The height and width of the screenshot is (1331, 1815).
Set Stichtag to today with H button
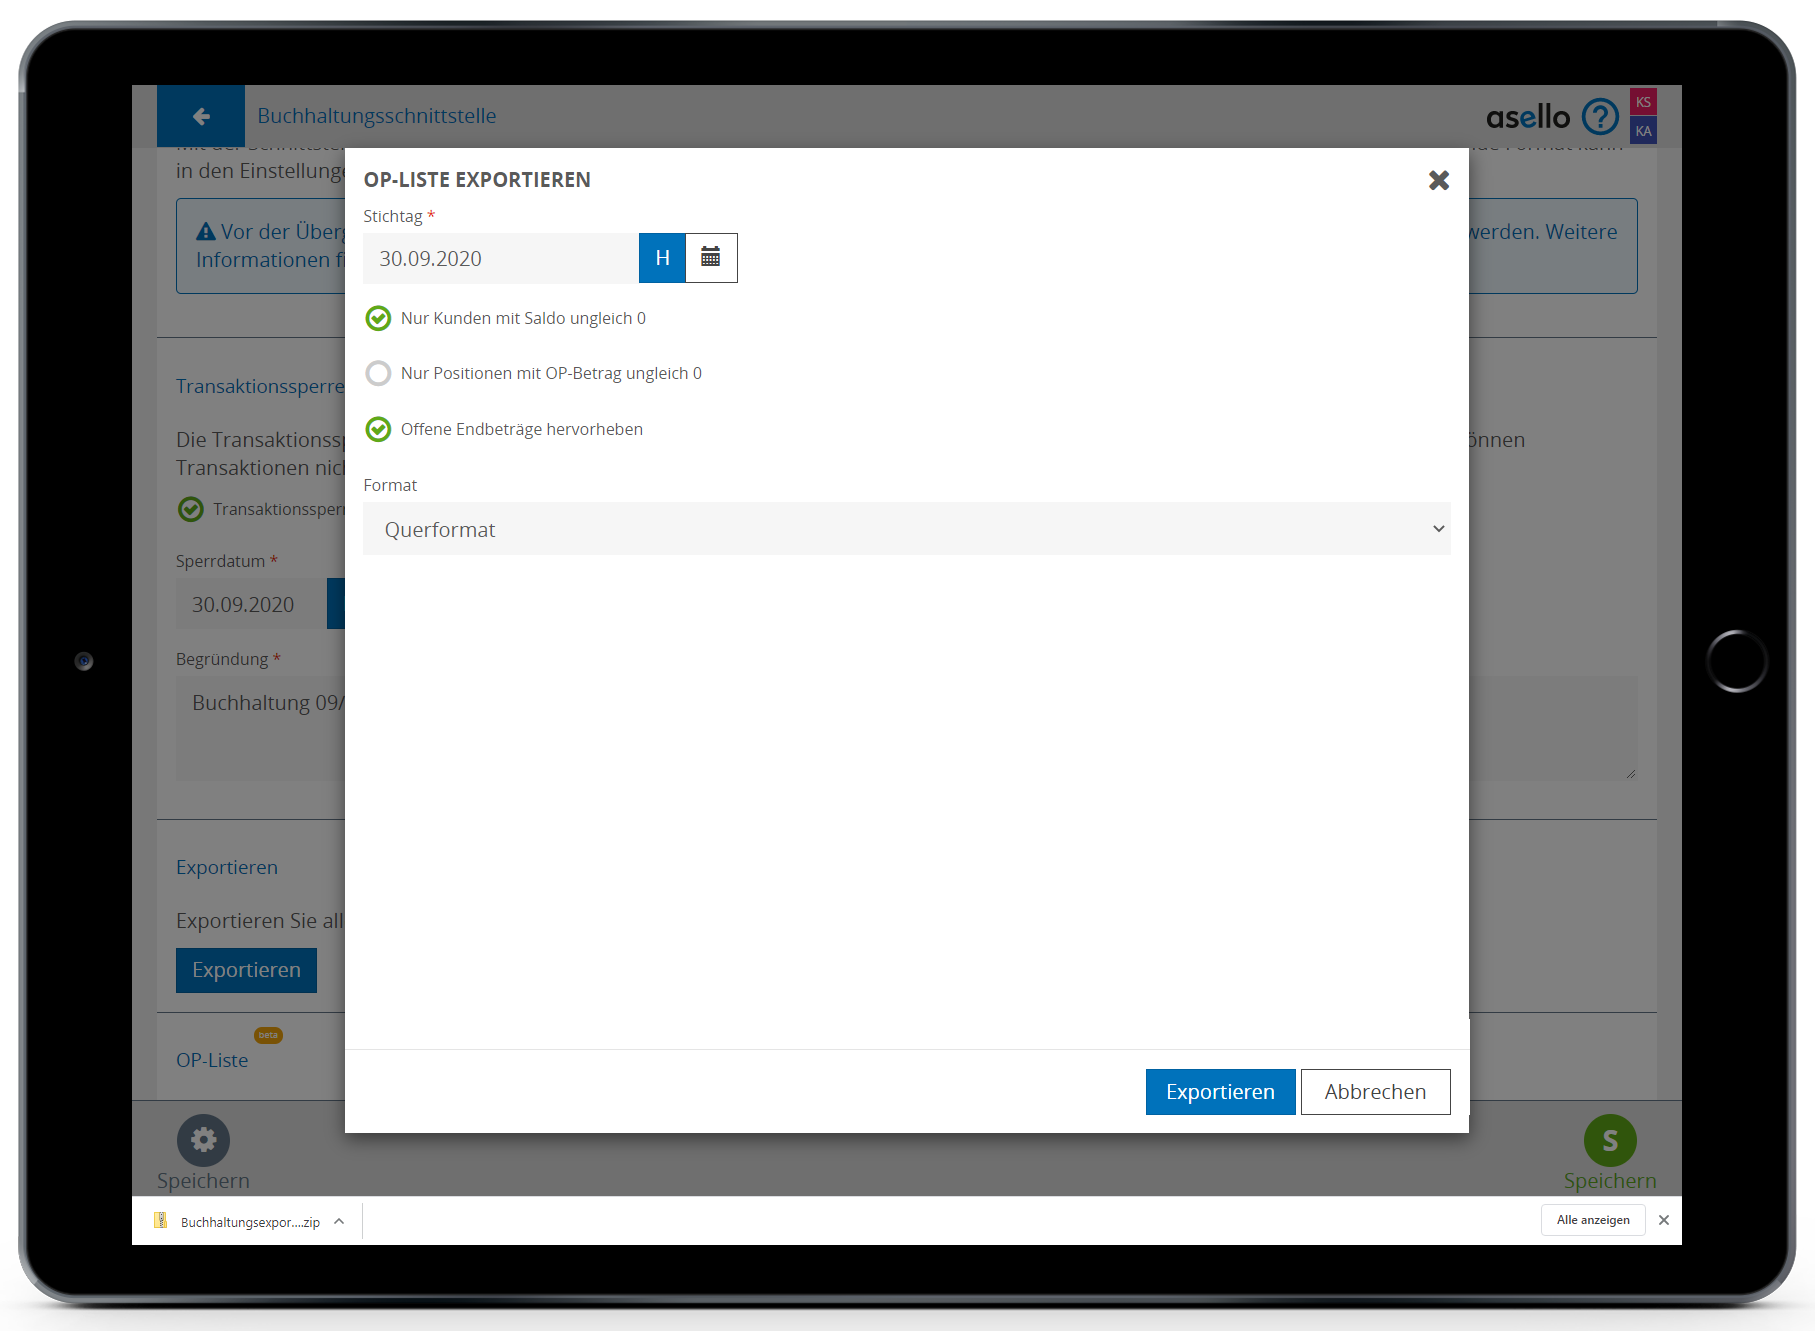coord(662,258)
